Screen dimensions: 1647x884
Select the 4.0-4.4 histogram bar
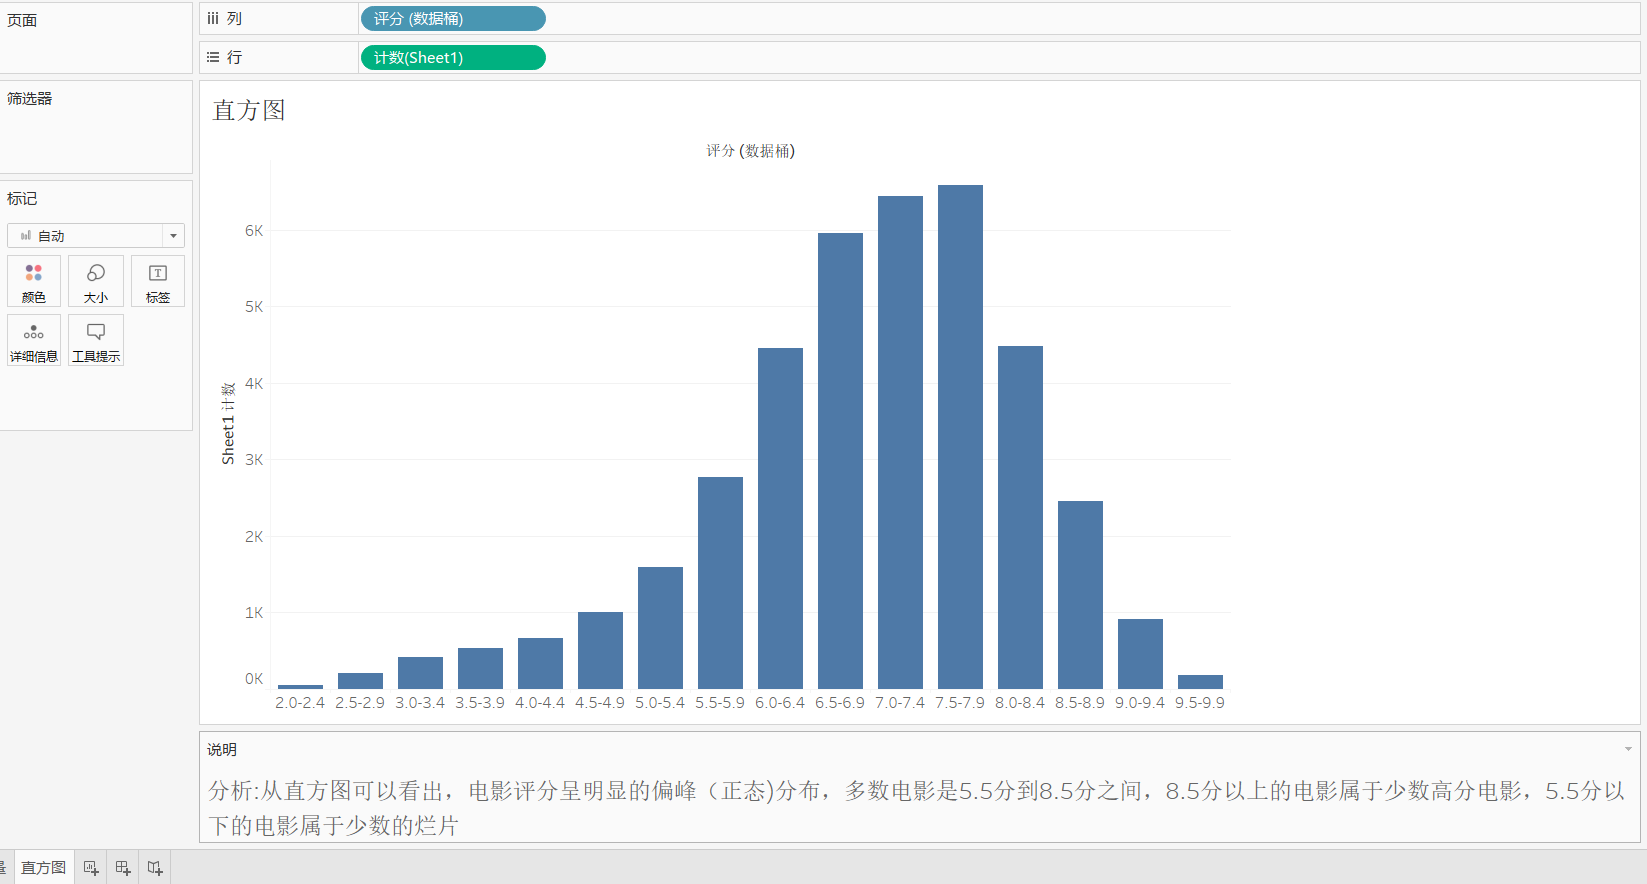point(540,663)
